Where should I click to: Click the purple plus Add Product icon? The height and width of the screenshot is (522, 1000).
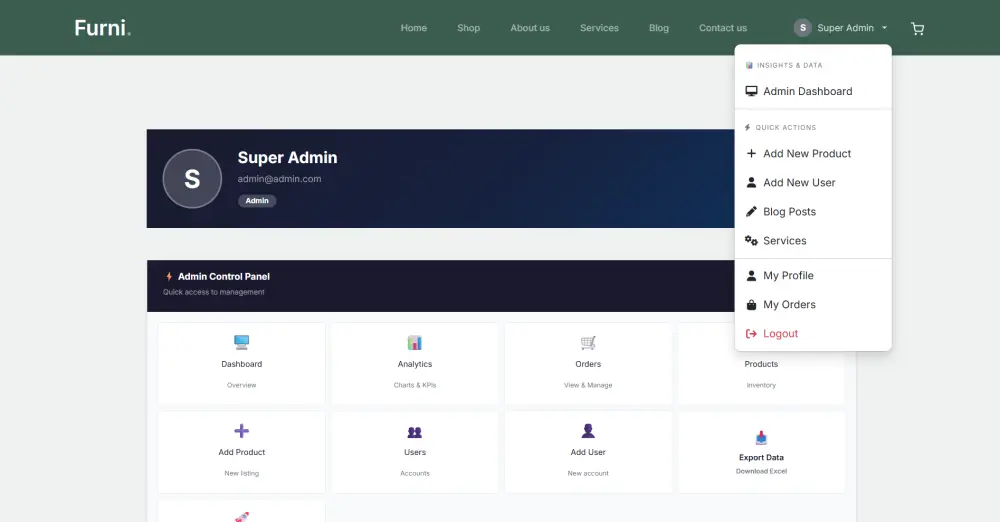(242, 431)
